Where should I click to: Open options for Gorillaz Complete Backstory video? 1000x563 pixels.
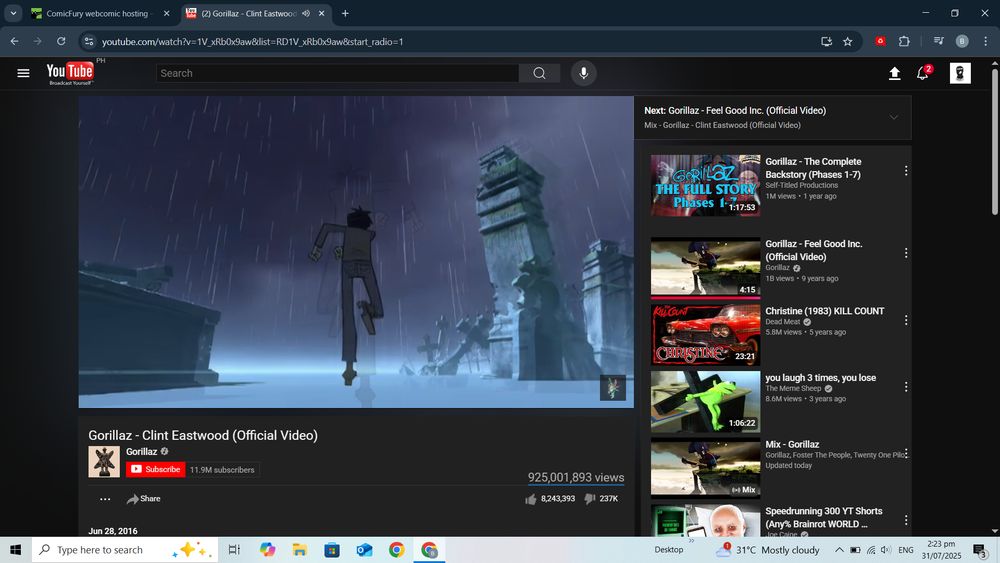click(906, 171)
